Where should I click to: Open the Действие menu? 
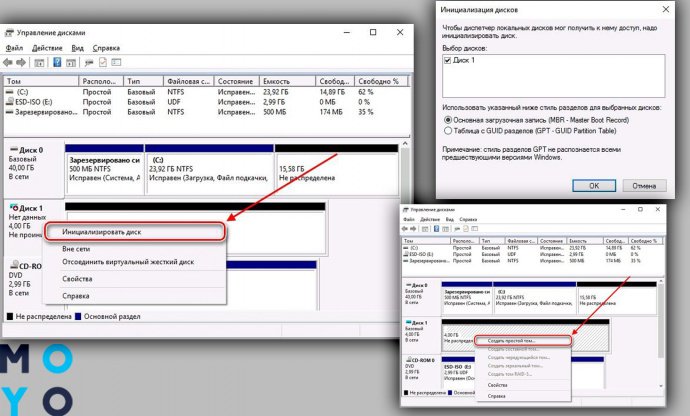47,48
